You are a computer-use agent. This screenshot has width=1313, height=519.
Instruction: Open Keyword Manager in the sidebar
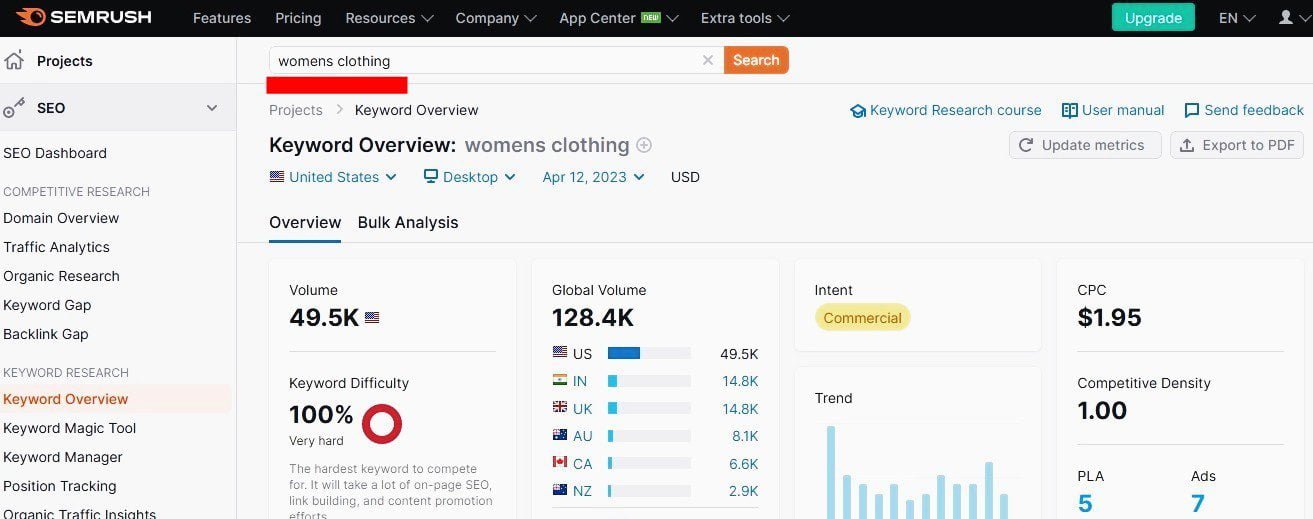63,457
